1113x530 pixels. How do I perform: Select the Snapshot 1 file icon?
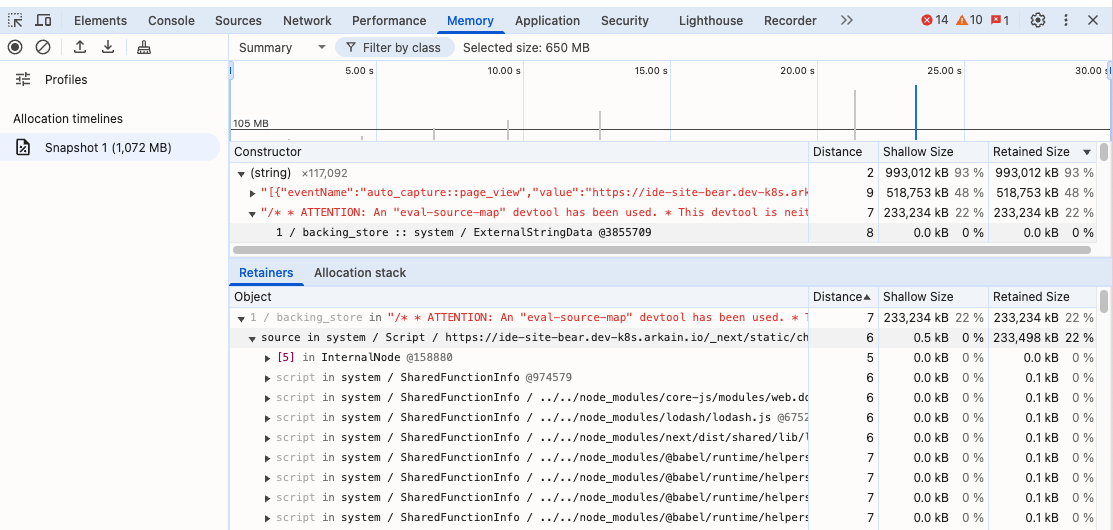tap(23, 148)
